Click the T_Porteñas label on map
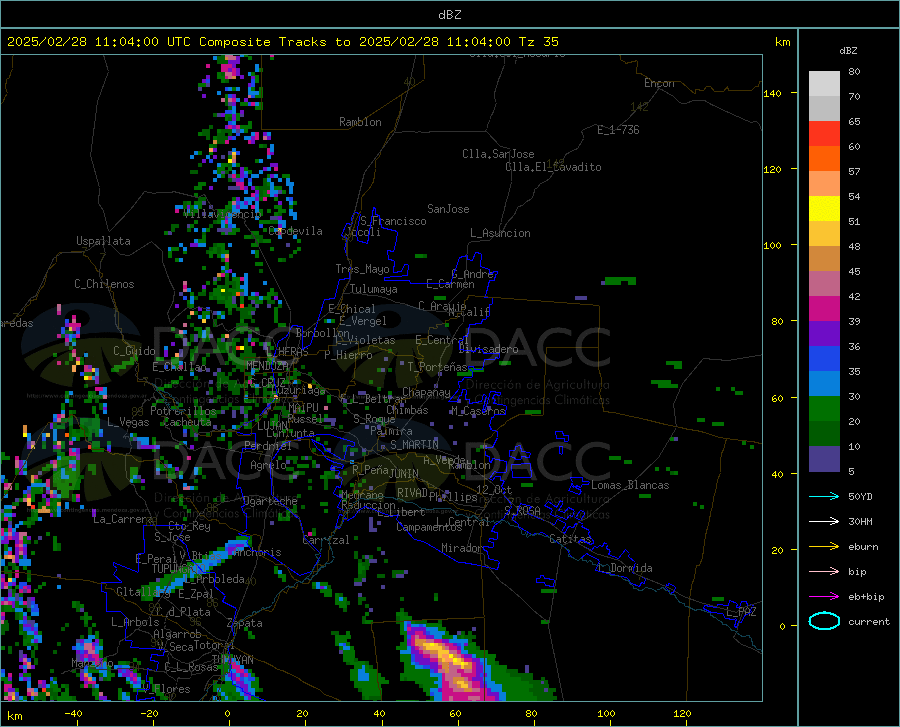This screenshot has height=727, width=900. pos(438,367)
